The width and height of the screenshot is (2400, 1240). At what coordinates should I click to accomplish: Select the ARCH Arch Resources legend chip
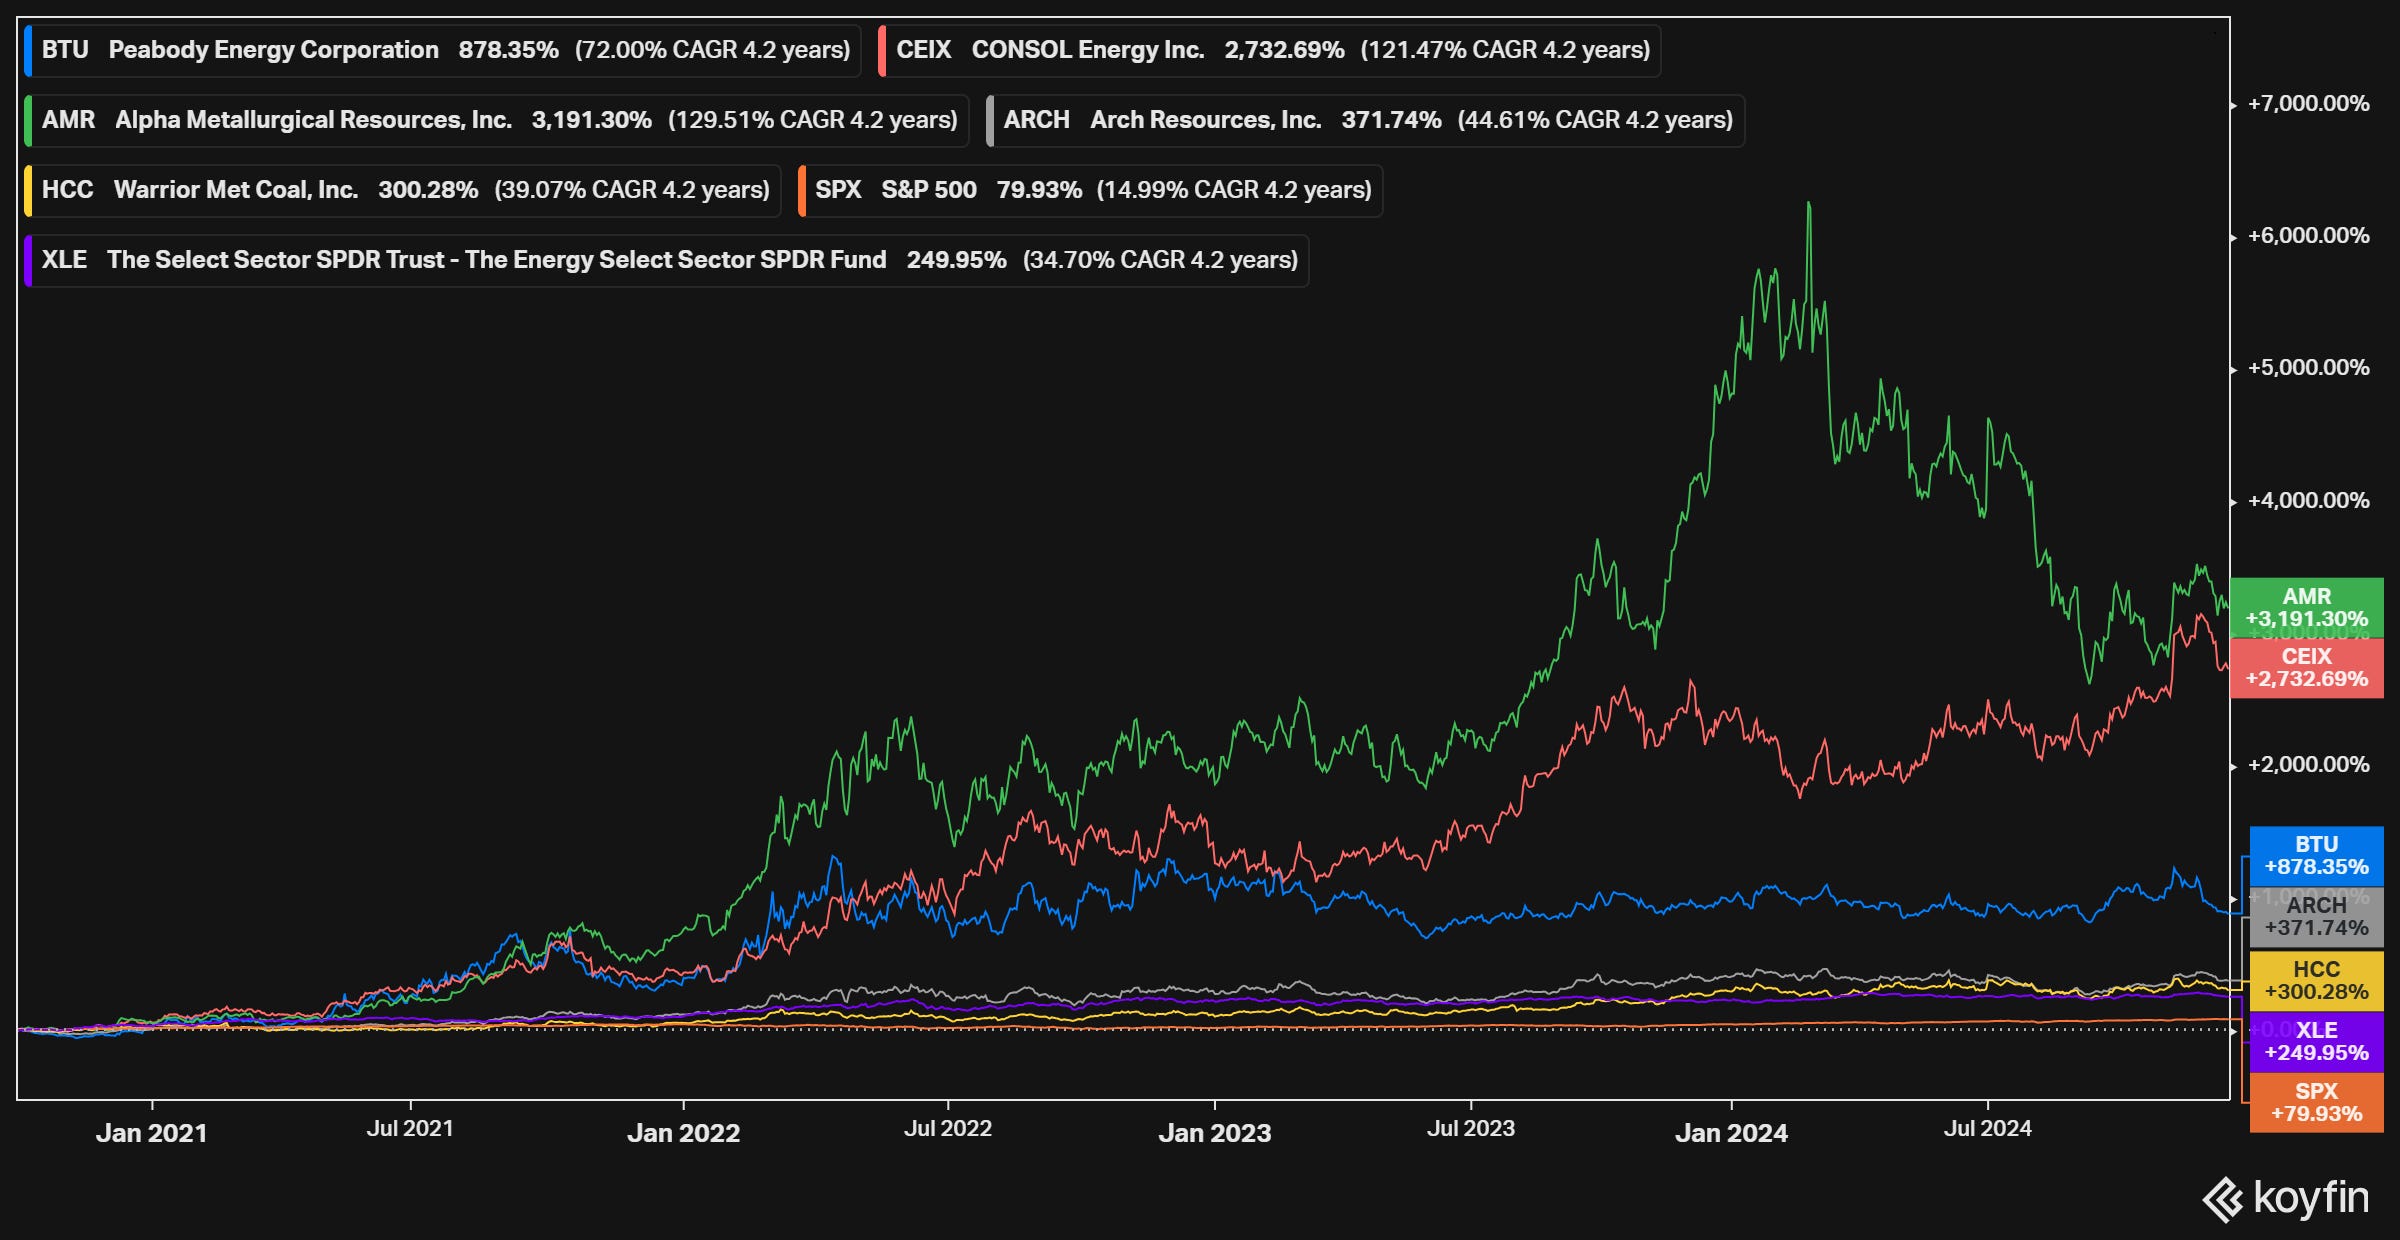1365,120
